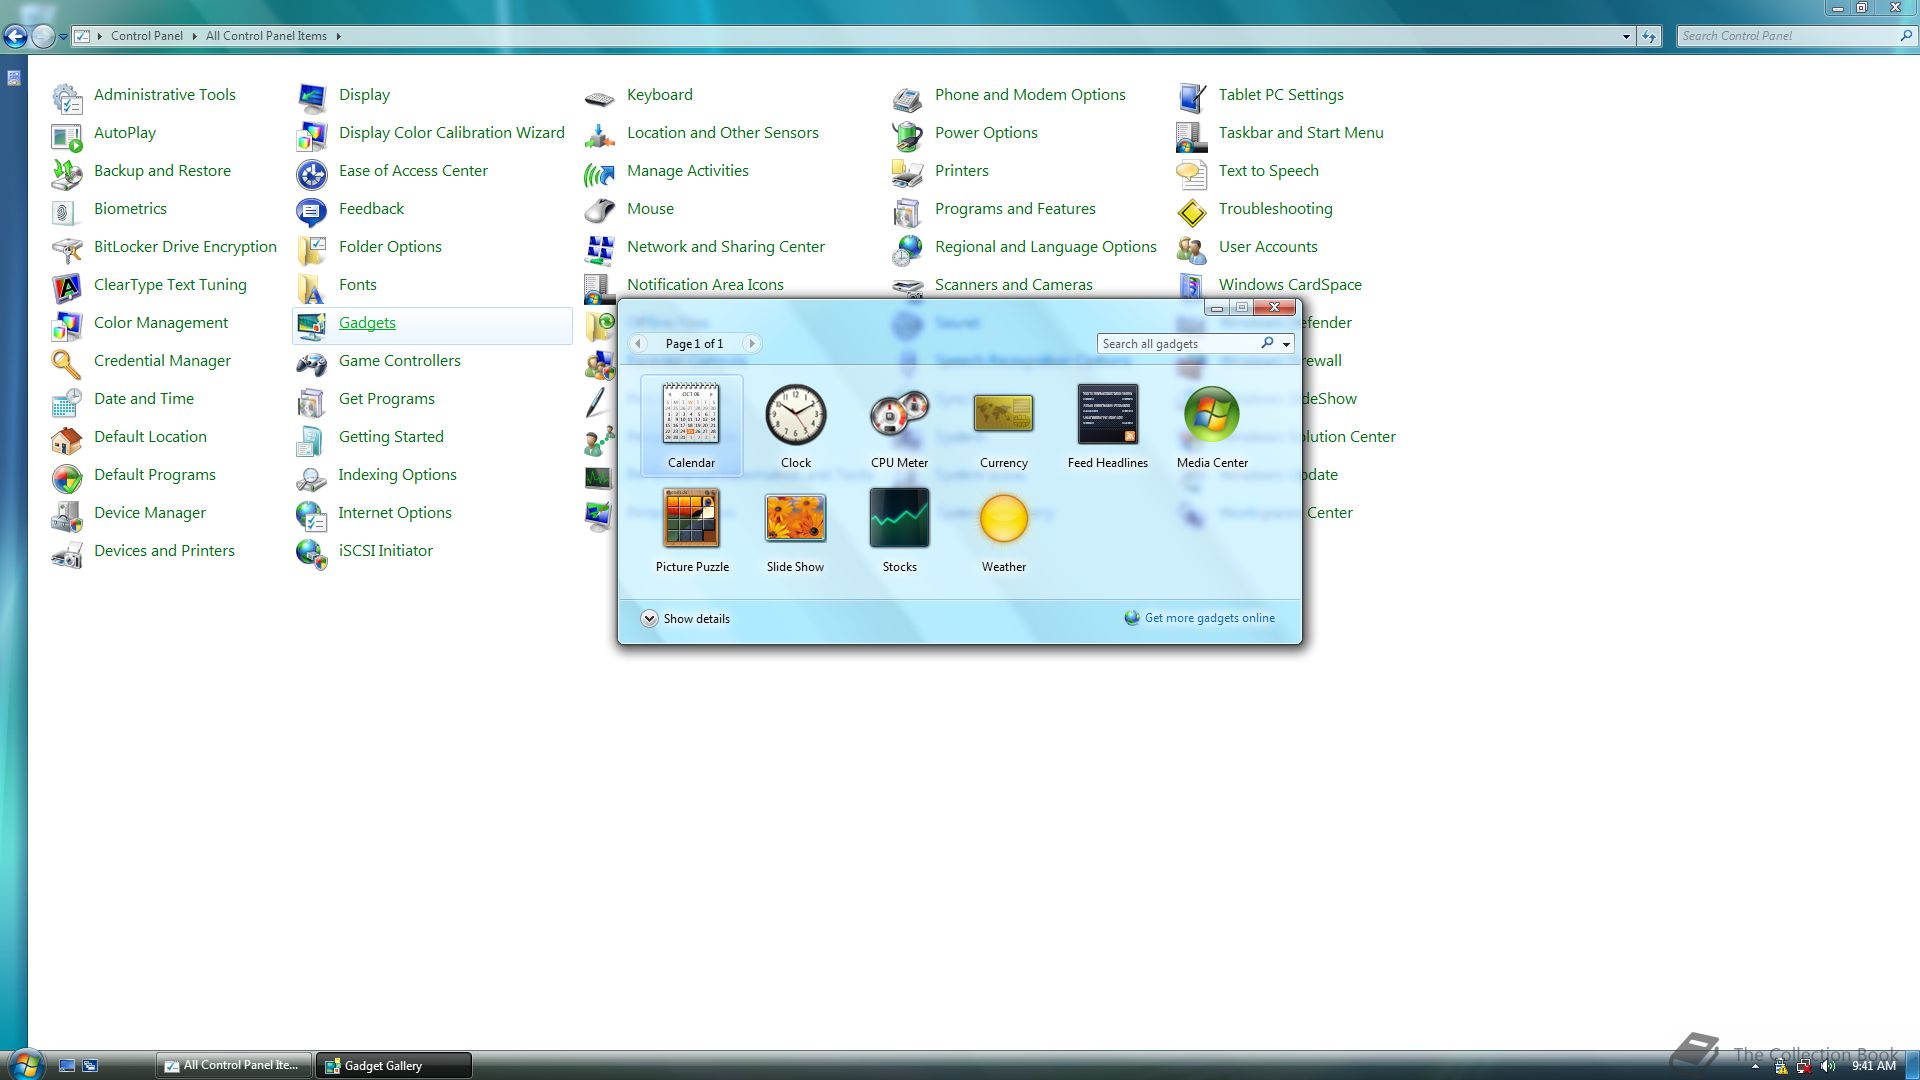Select the Media Center gadget icon
This screenshot has width=1920, height=1080.
(1212, 413)
